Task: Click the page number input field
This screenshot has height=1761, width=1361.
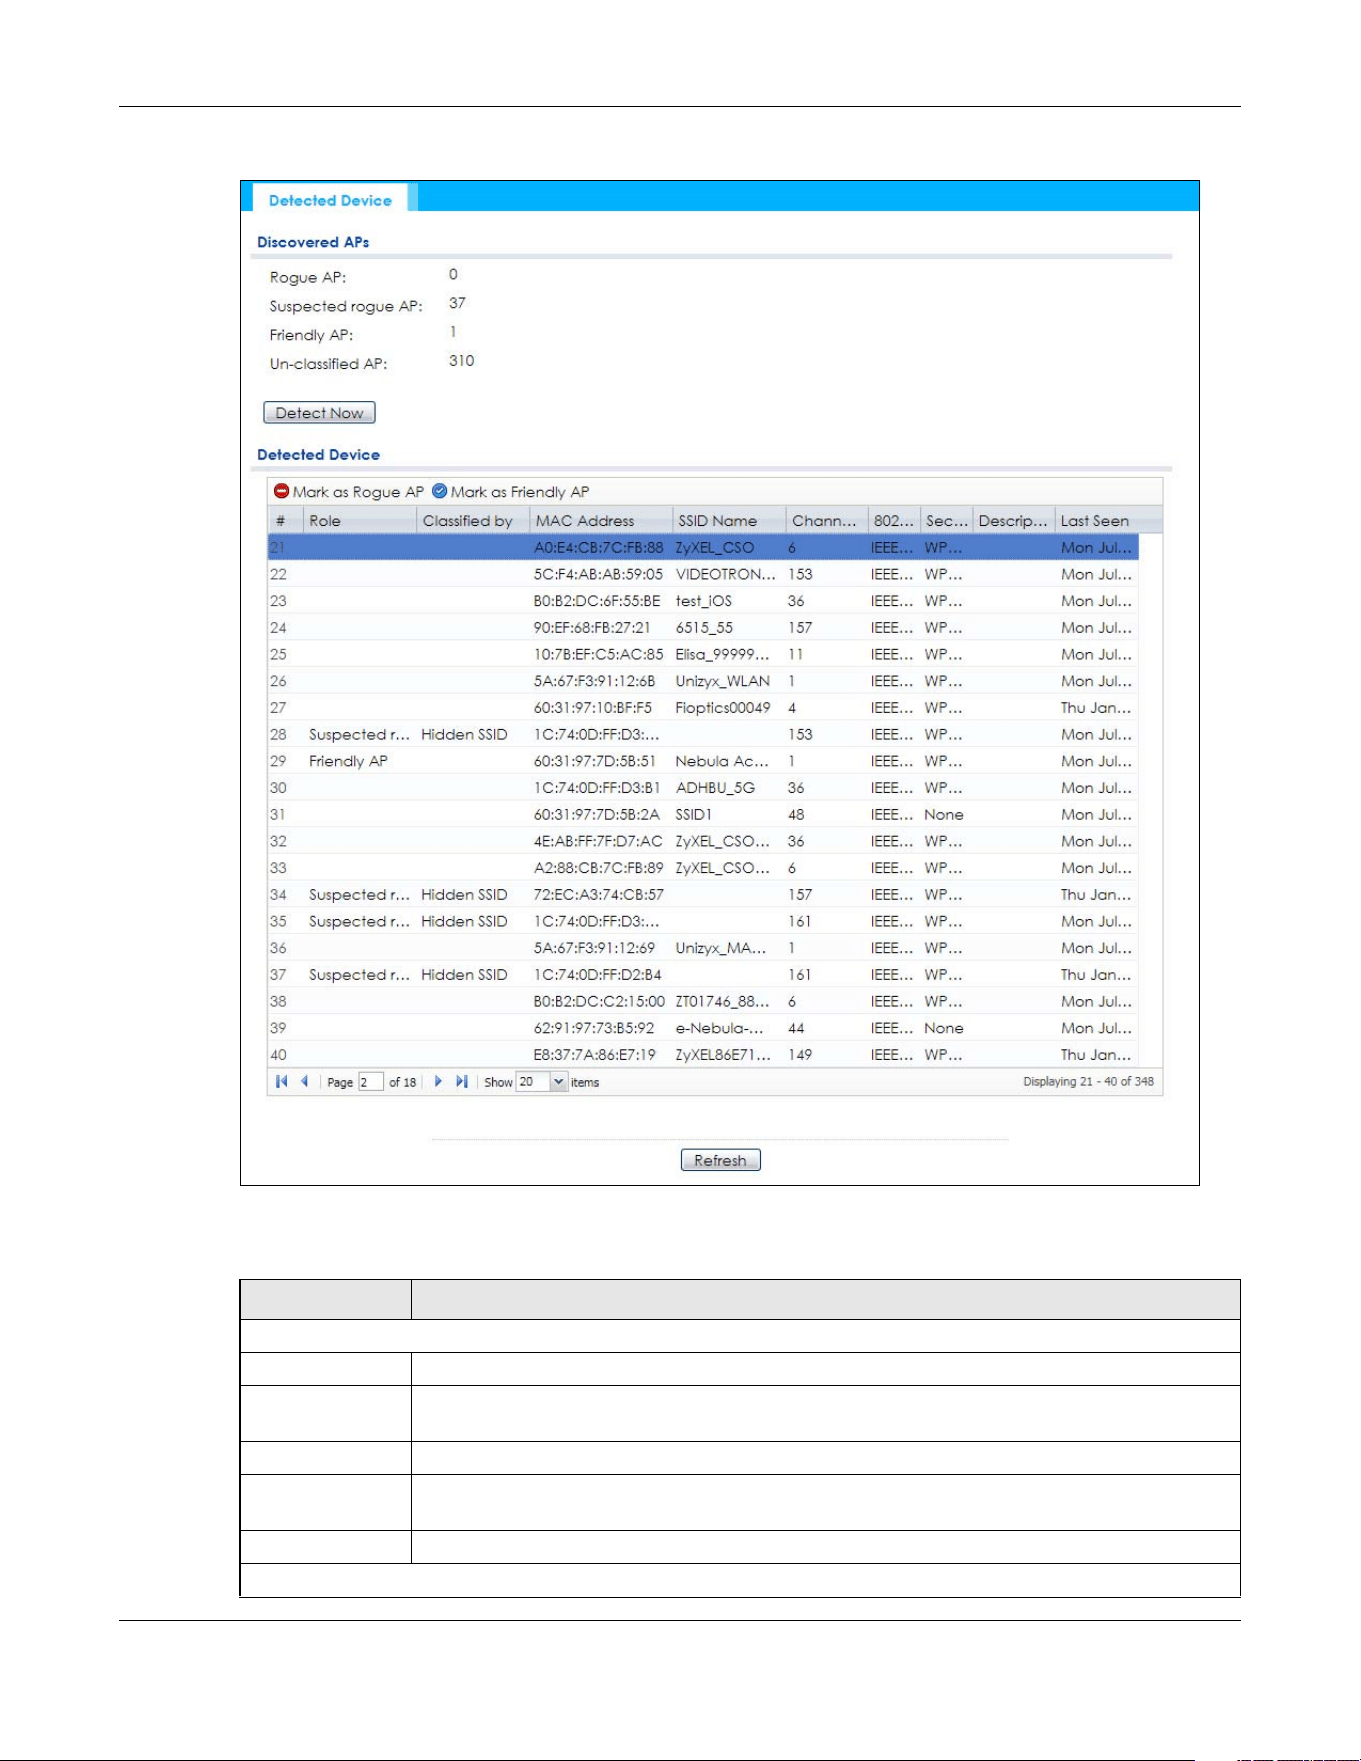Action: coord(370,1082)
